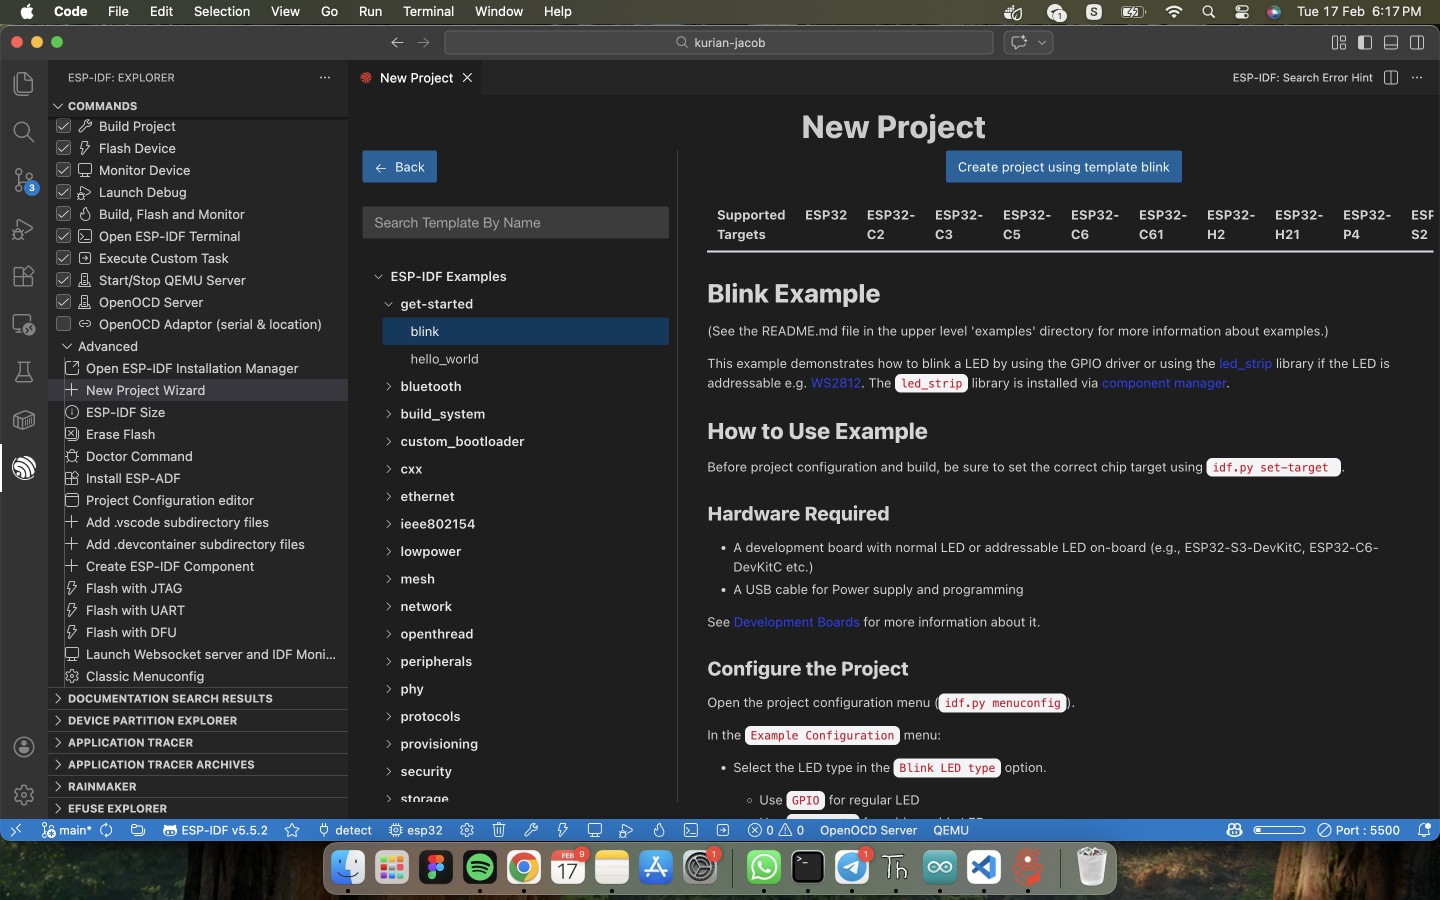
Task: Open the Run menu
Action: 370,12
